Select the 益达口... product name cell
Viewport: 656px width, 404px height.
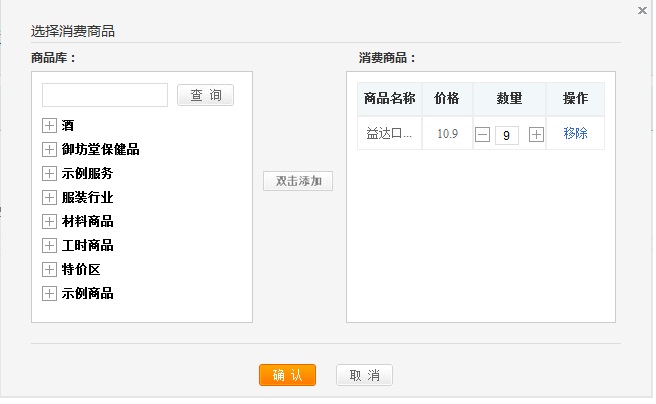(x=389, y=134)
